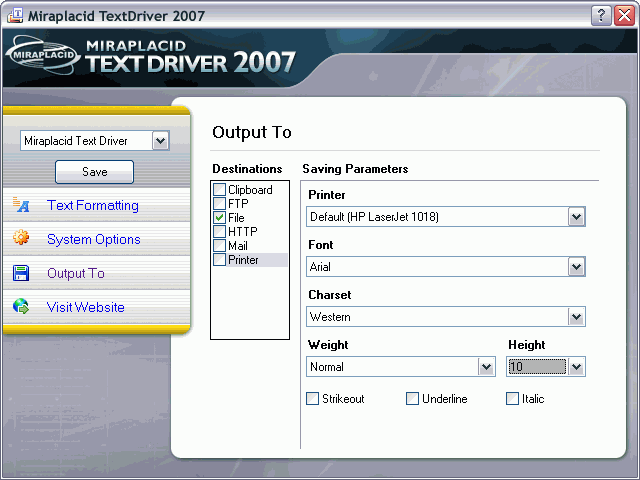This screenshot has height=480, width=640.
Task: Select the File label in Destinations list
Action: tap(236, 218)
